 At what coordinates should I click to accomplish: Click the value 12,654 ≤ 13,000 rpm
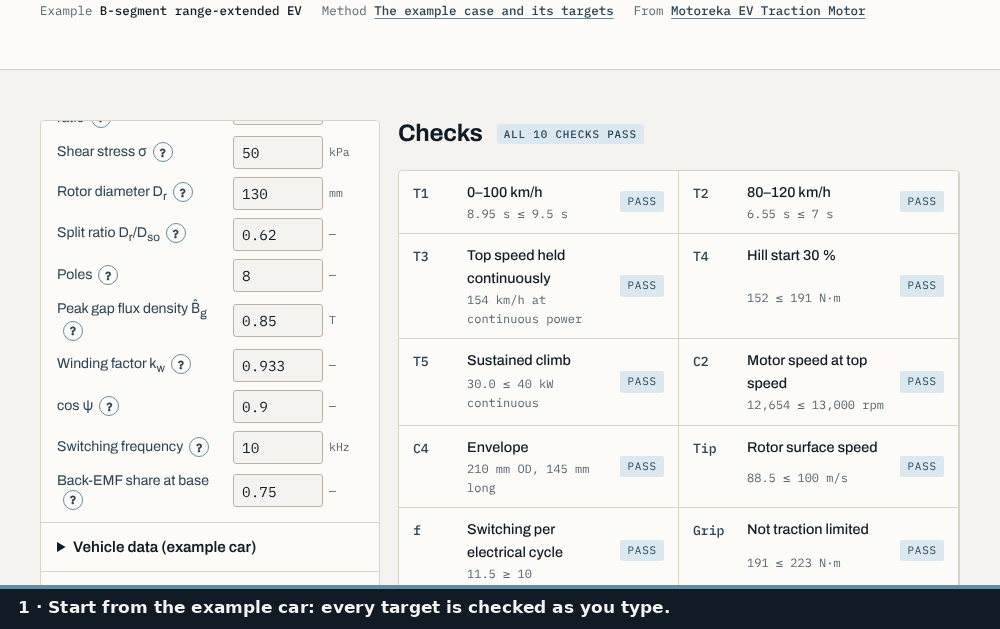(815, 405)
